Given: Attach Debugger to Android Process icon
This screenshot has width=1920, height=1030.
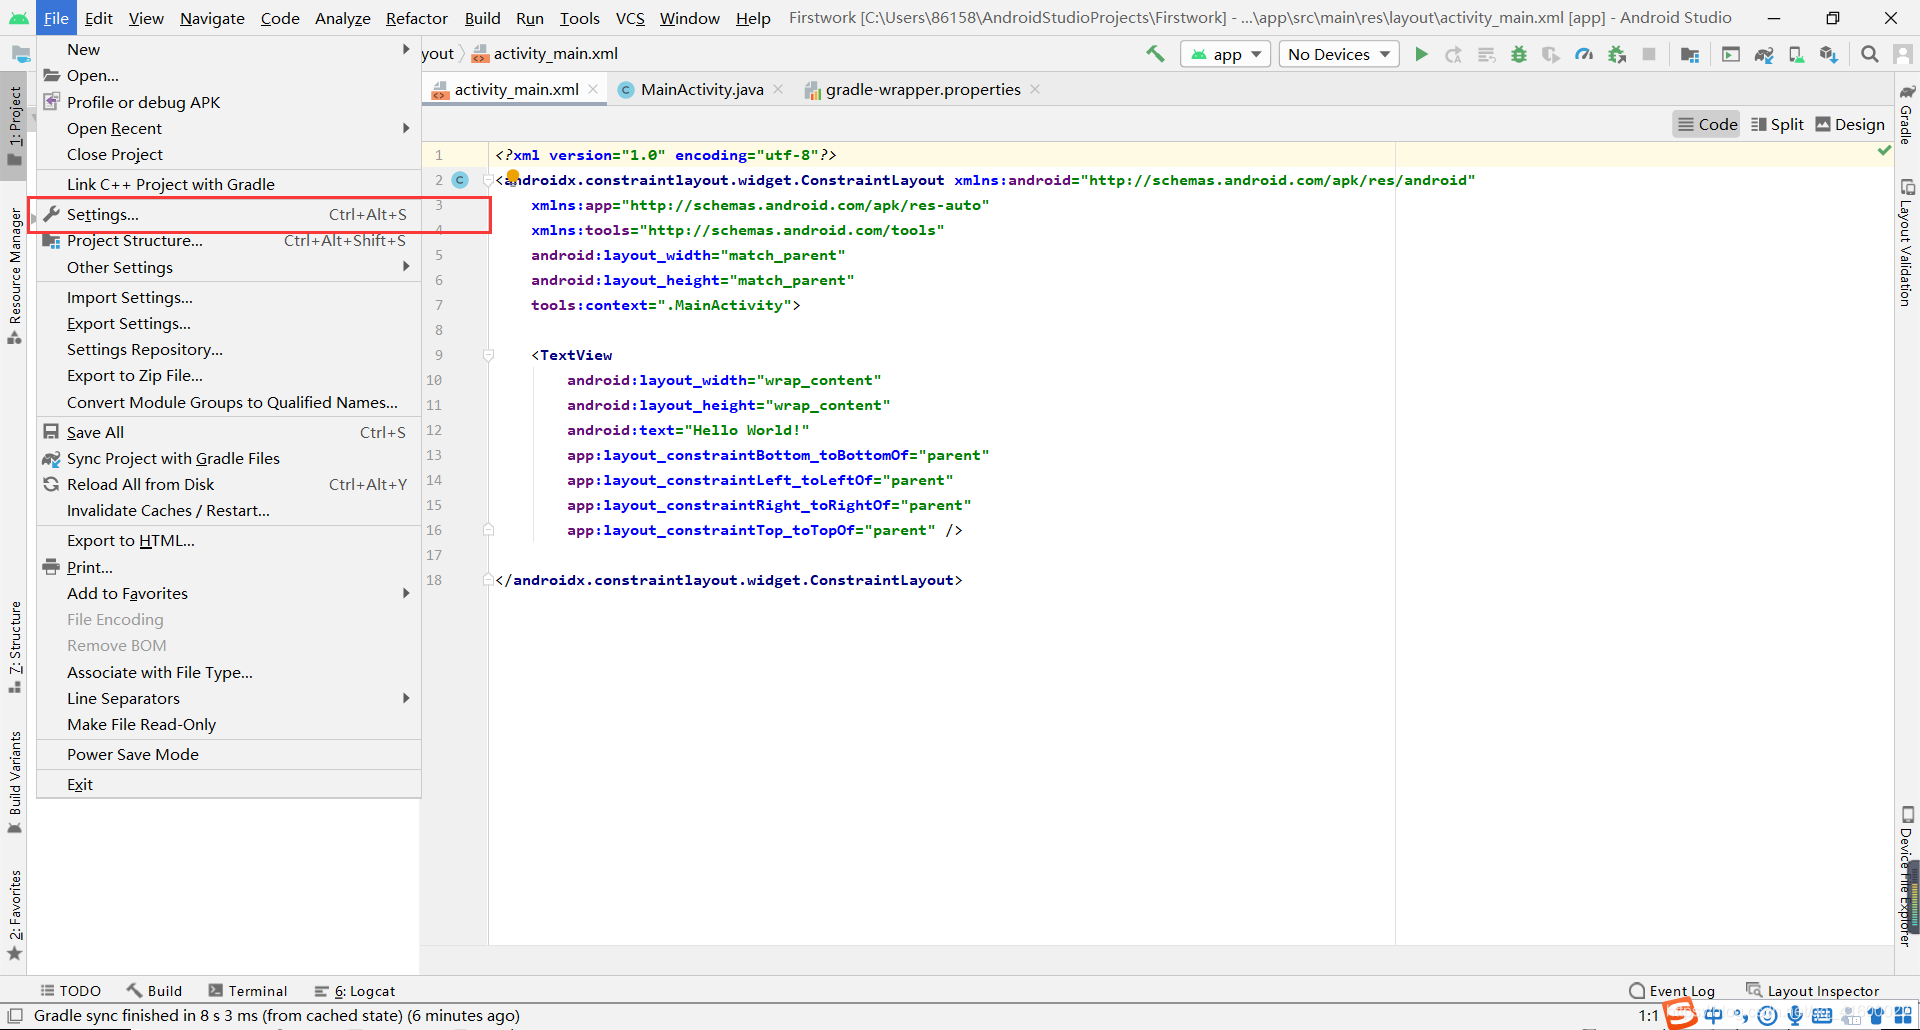Looking at the screenshot, I should (1617, 54).
